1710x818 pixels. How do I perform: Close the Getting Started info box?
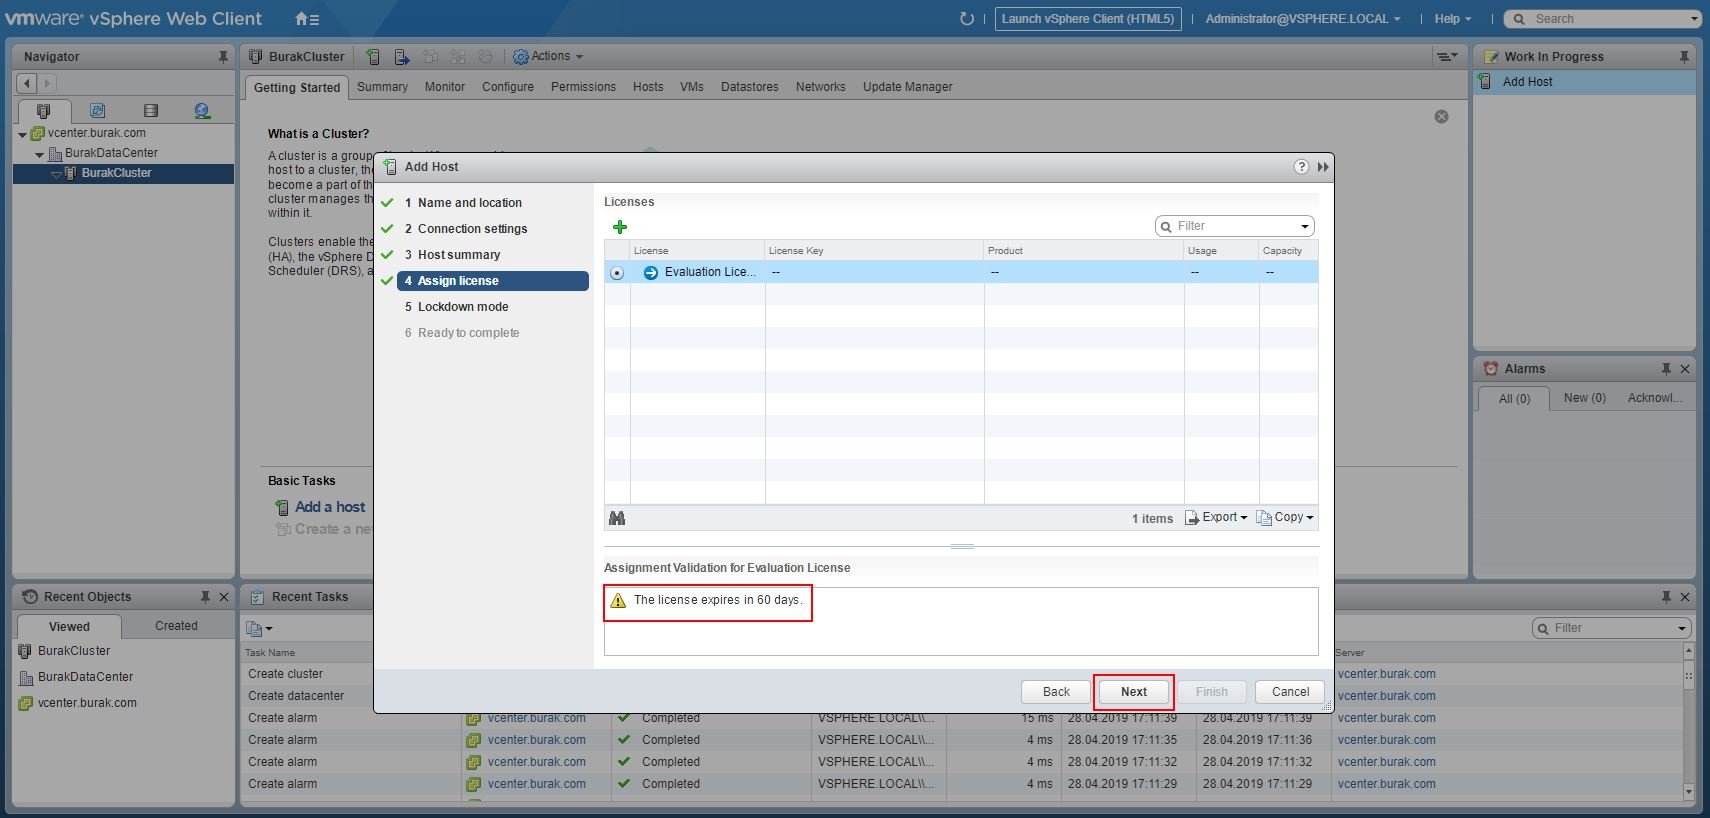point(1441,117)
